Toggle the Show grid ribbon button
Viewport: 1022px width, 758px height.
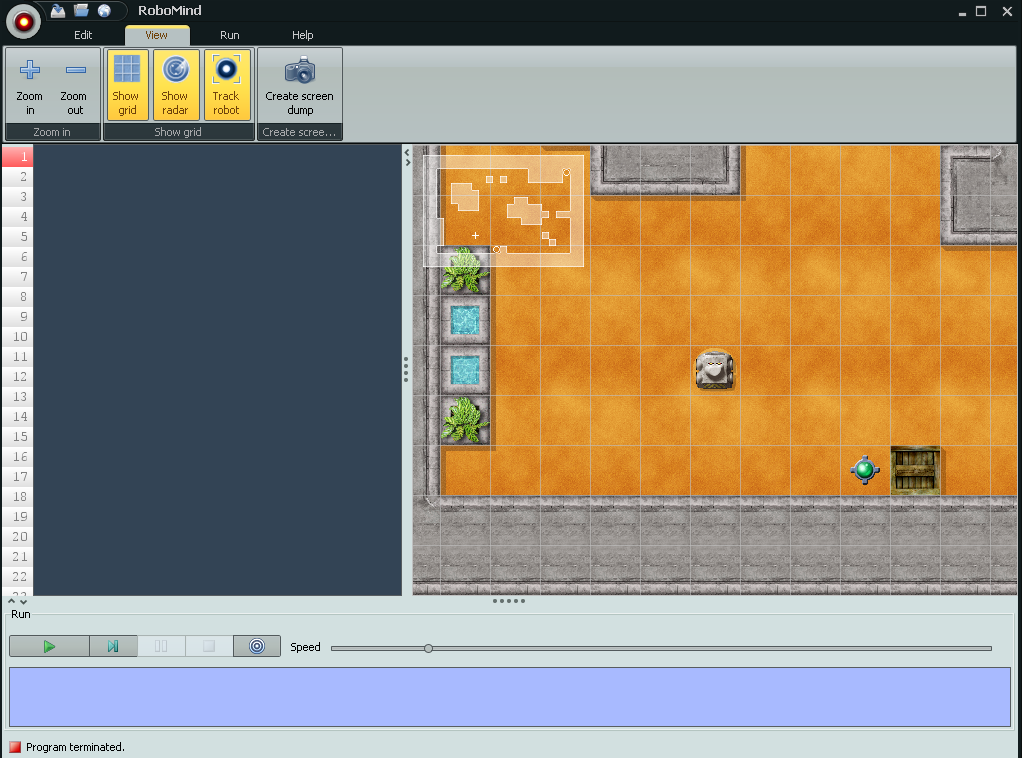point(127,85)
